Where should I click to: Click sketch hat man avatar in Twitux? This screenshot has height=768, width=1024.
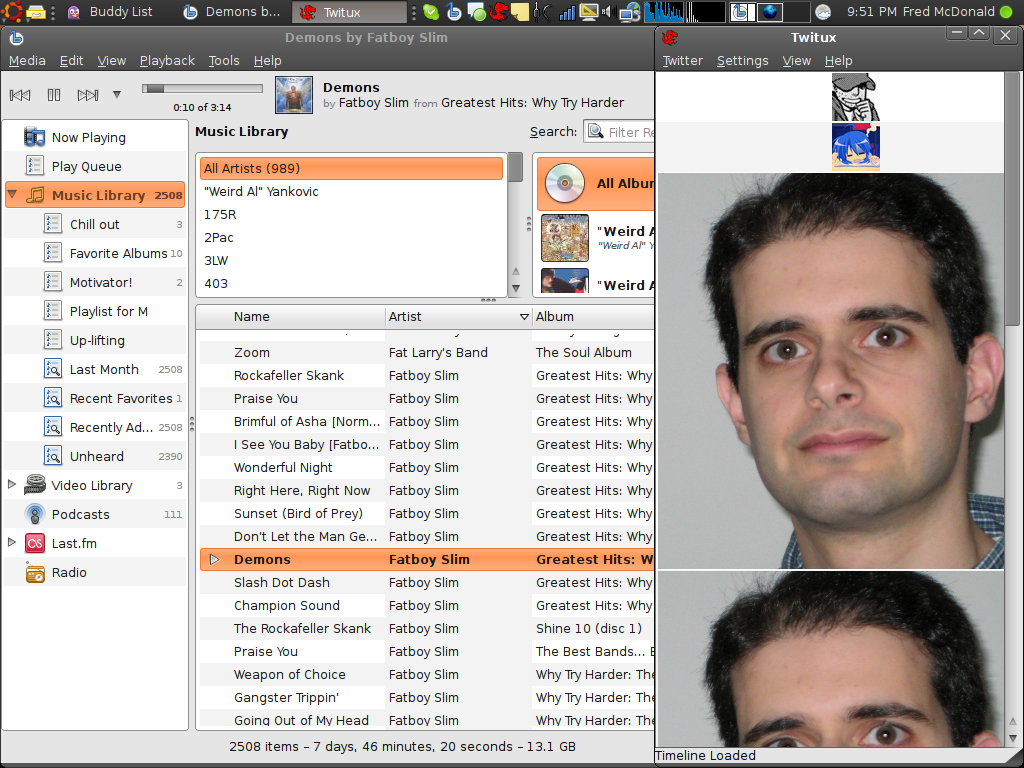click(x=856, y=97)
